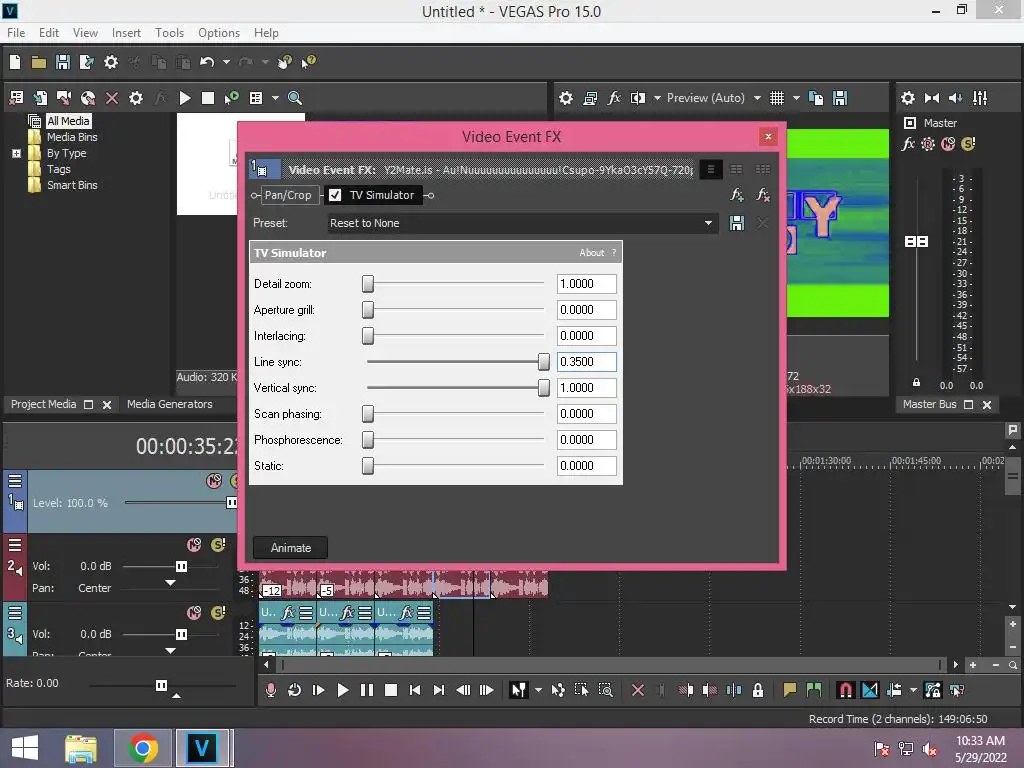This screenshot has height=768, width=1024.
Task: Open the overlays dropdown arrow beside the grid
Action: pos(796,98)
